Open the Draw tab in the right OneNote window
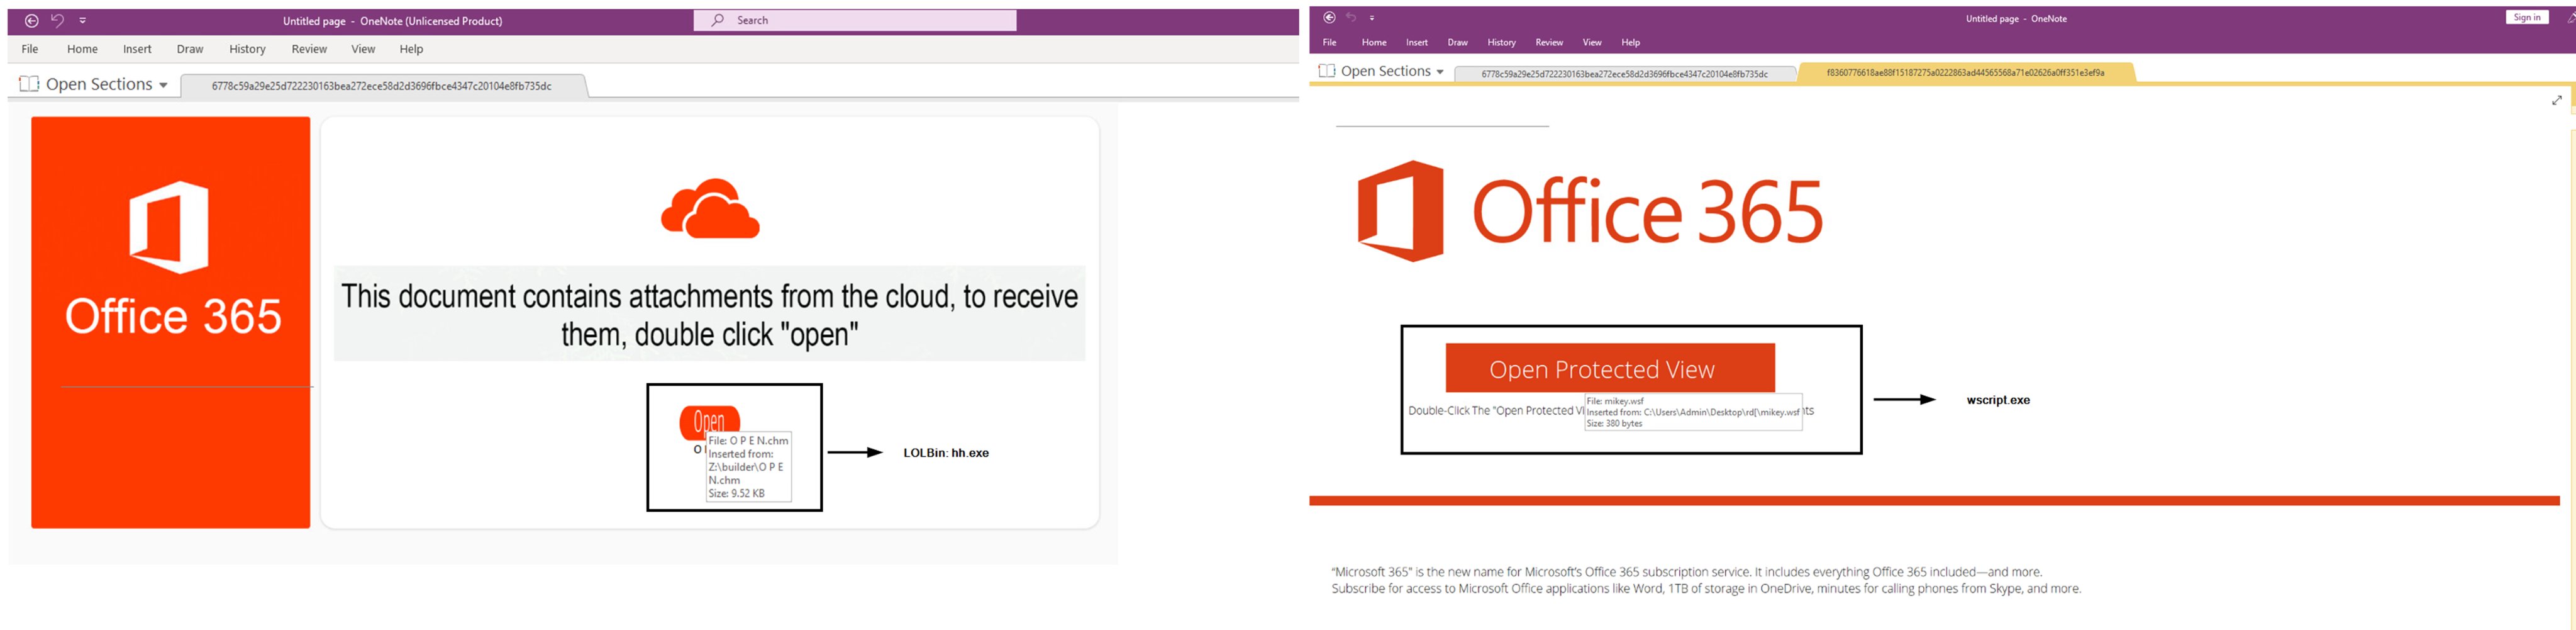The image size is (2576, 630). pyautogui.click(x=1458, y=42)
